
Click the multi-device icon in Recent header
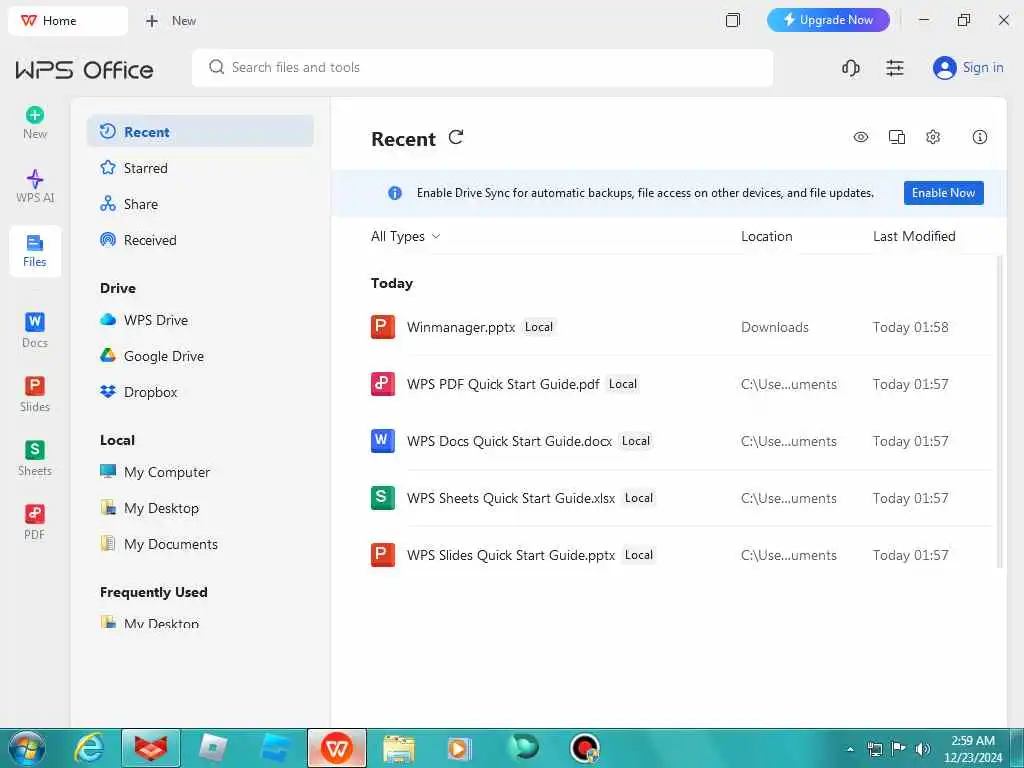coord(897,137)
